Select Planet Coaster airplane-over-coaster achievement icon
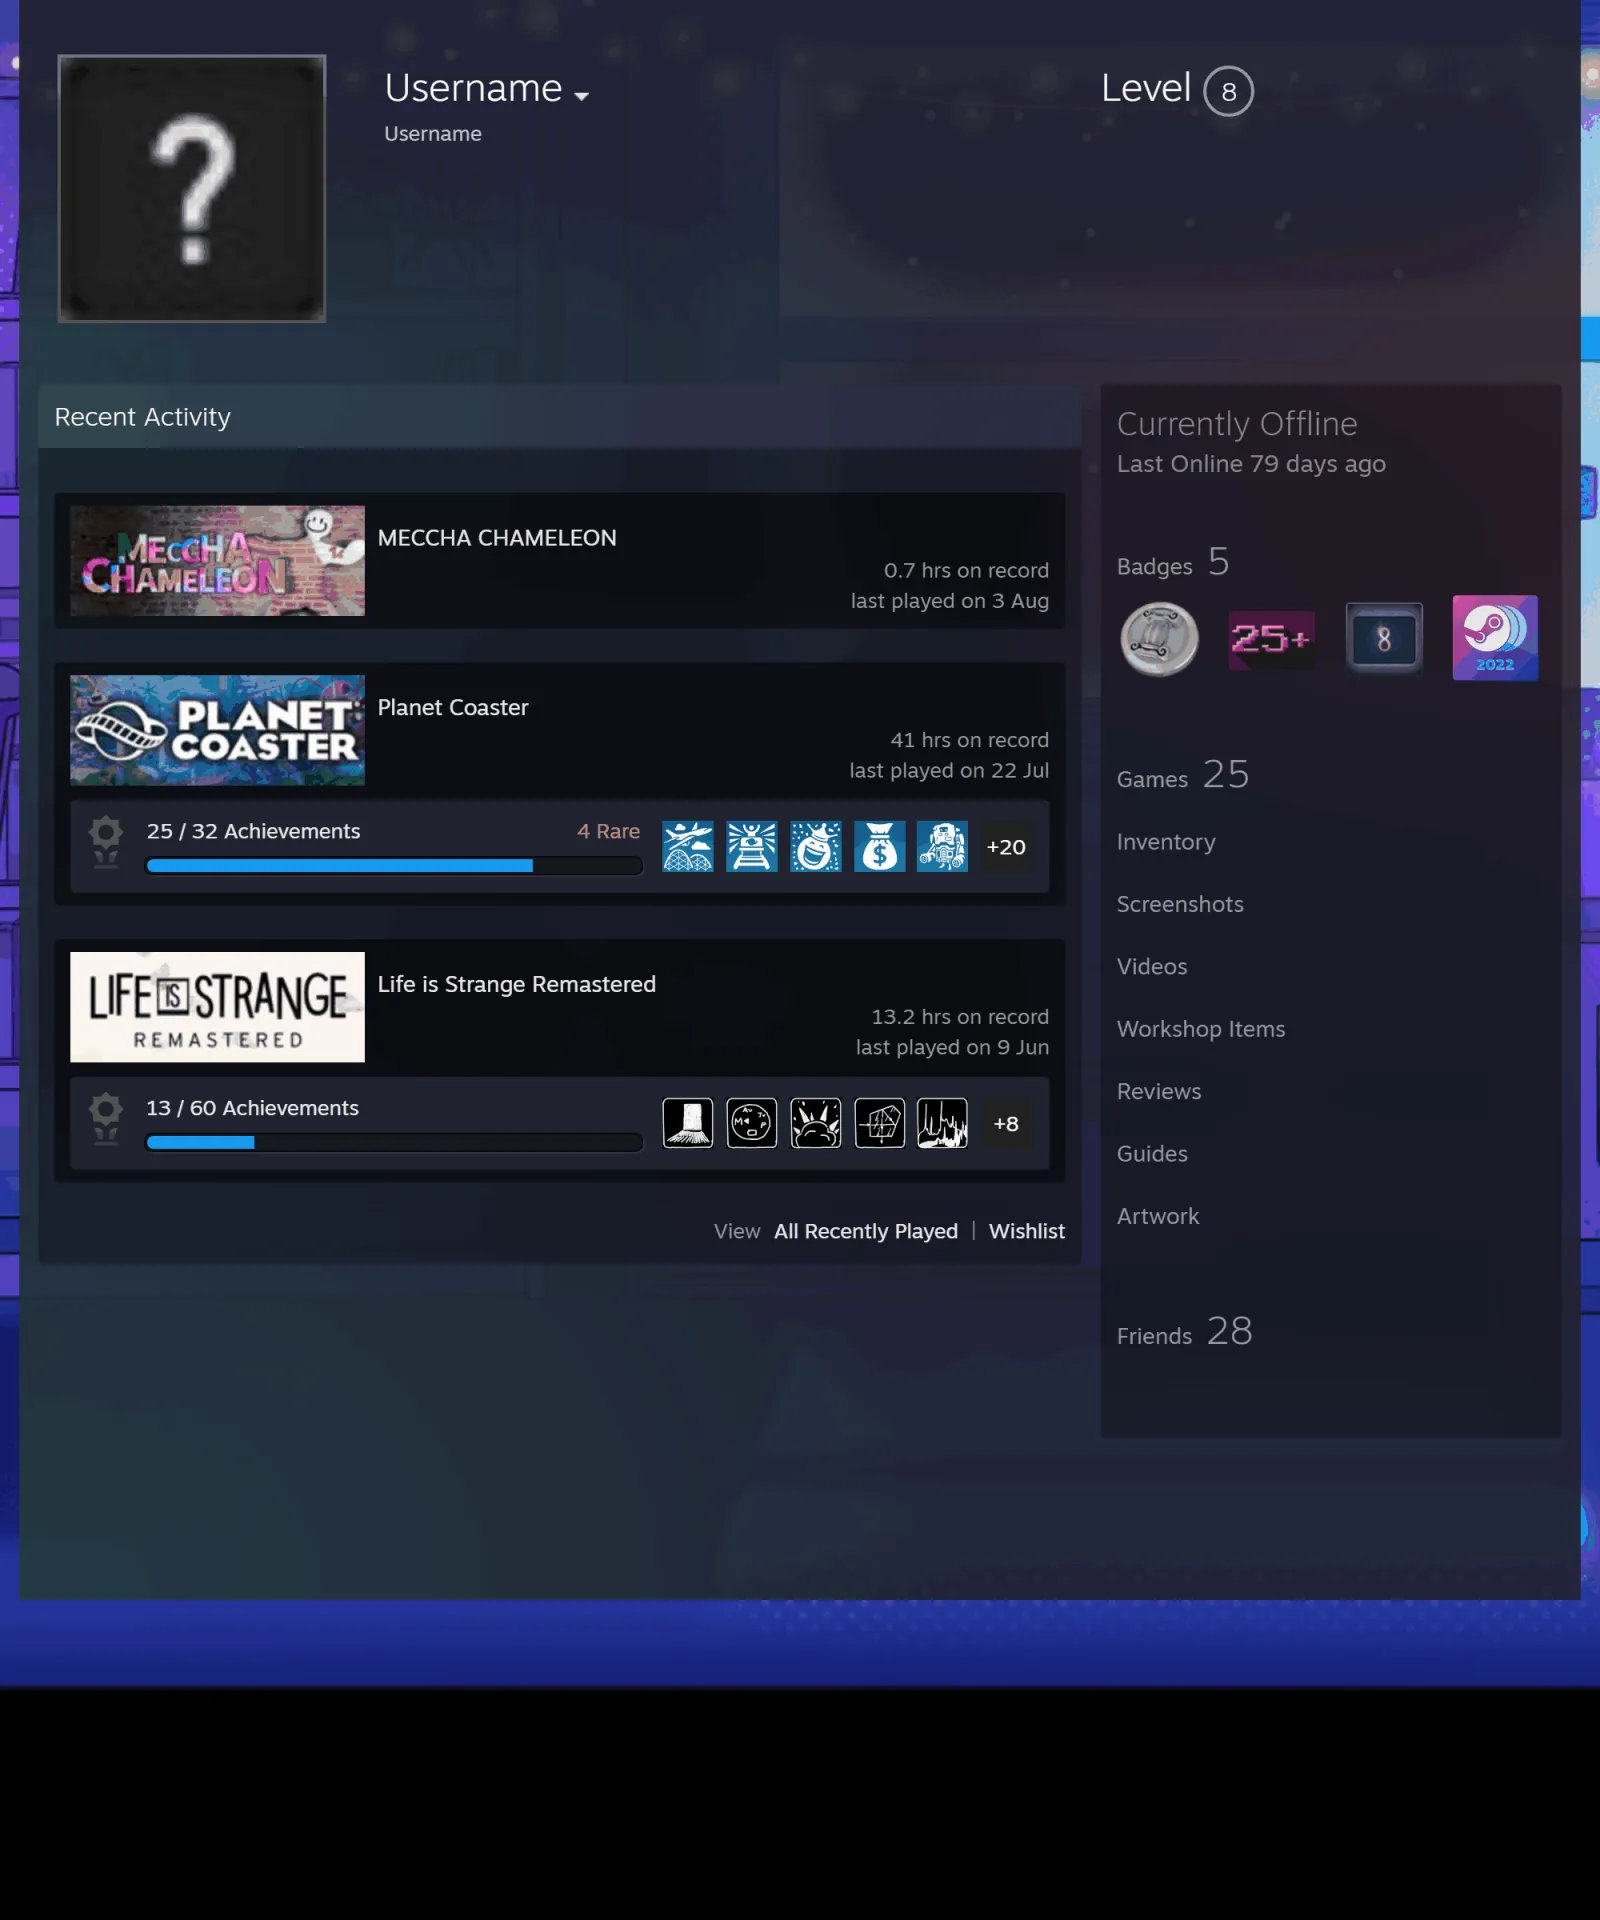The width and height of the screenshot is (1600, 1920). (688, 847)
